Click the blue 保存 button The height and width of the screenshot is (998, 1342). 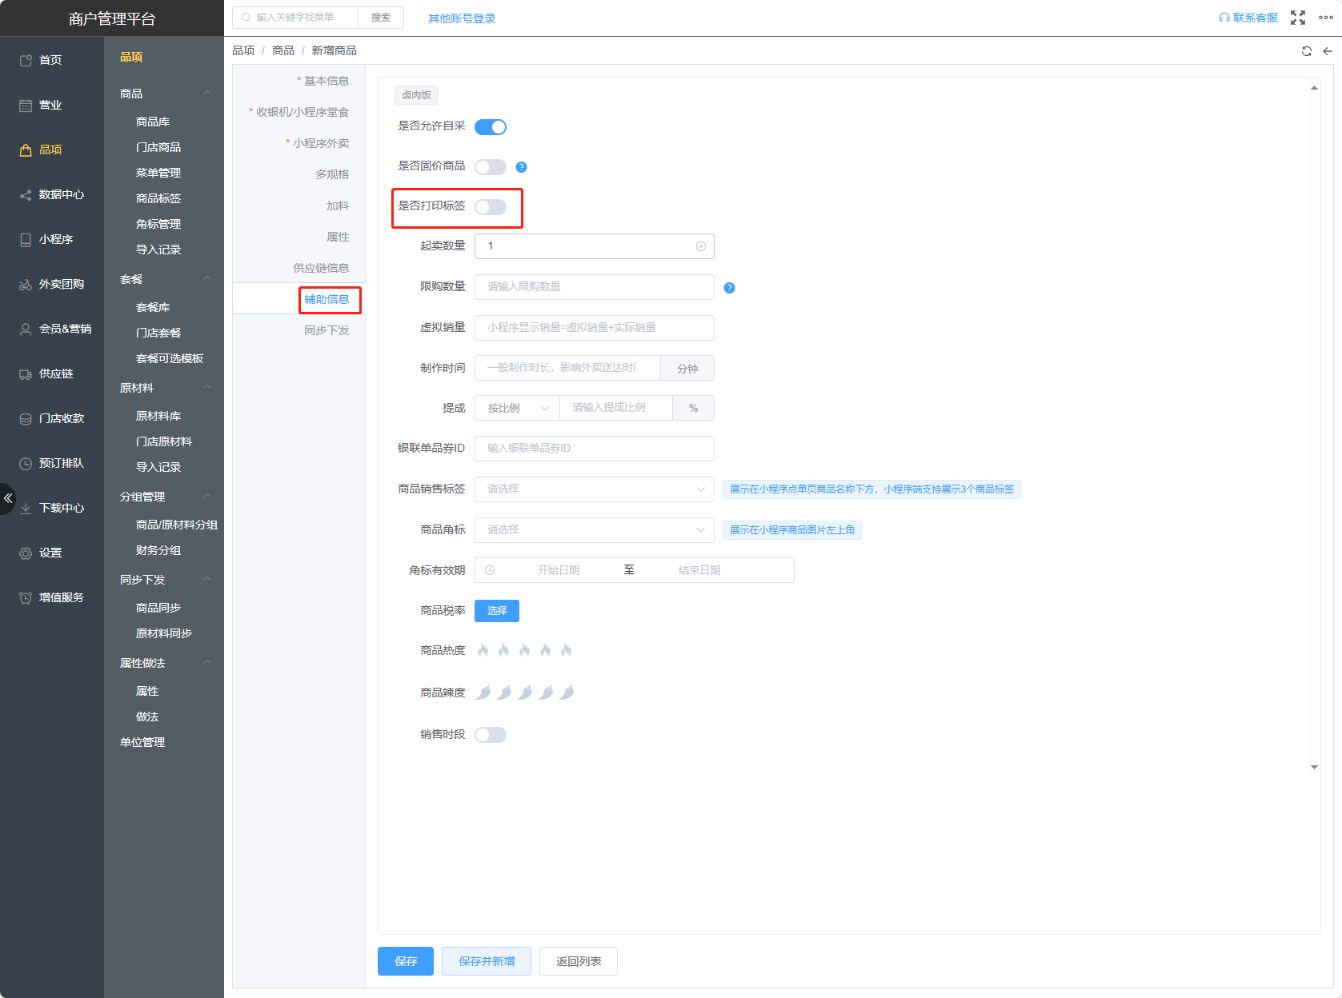coord(405,961)
